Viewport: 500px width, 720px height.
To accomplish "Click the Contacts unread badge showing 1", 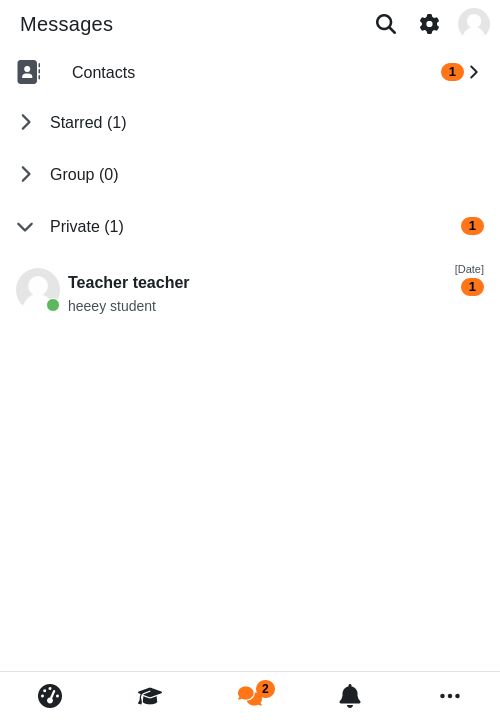I will tap(452, 72).
